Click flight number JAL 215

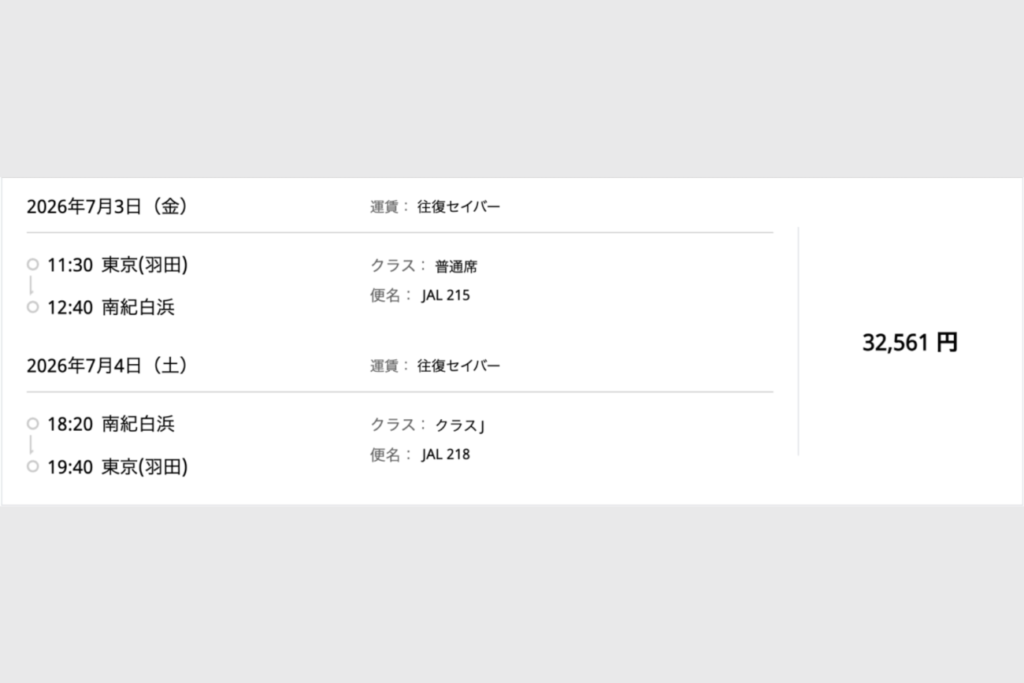coord(446,295)
